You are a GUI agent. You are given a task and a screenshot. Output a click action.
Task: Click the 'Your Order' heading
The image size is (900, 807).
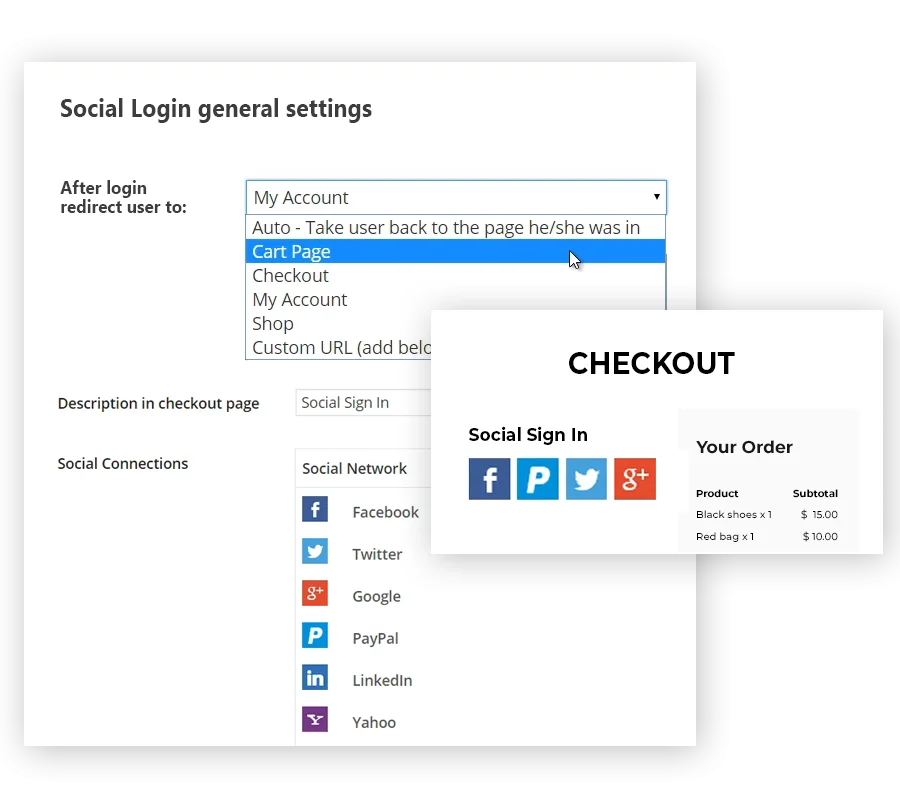click(x=744, y=447)
